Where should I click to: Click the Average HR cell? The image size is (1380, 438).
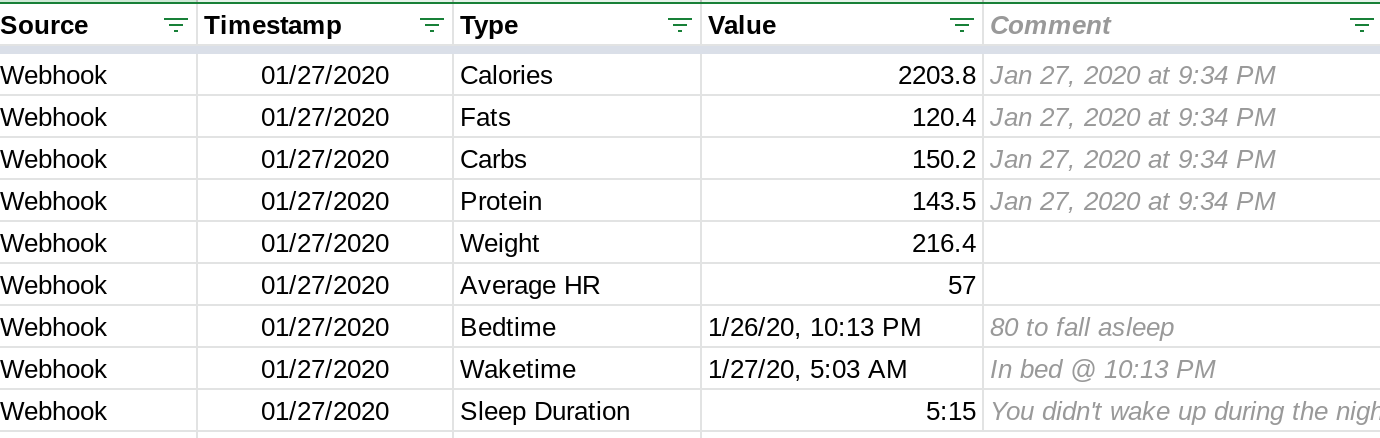[530, 285]
